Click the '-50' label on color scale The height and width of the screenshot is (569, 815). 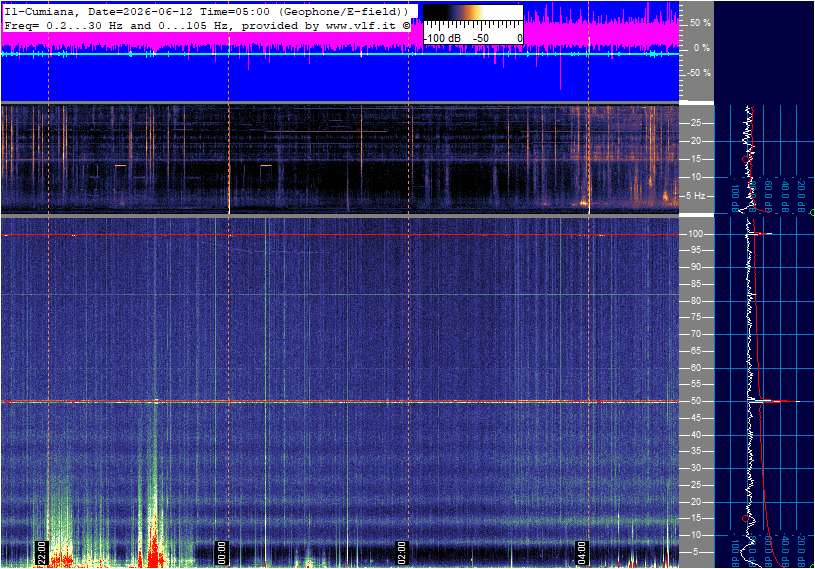tap(480, 38)
